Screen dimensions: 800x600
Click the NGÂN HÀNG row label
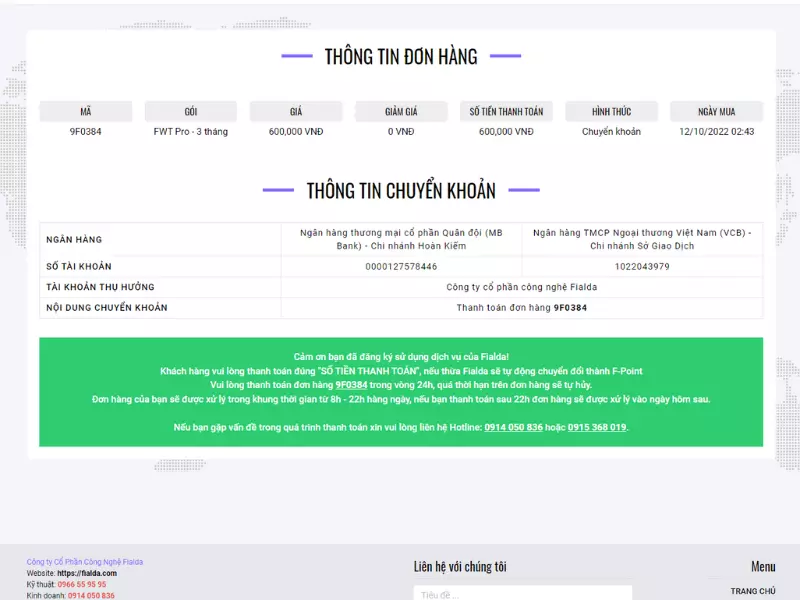click(x=74, y=239)
